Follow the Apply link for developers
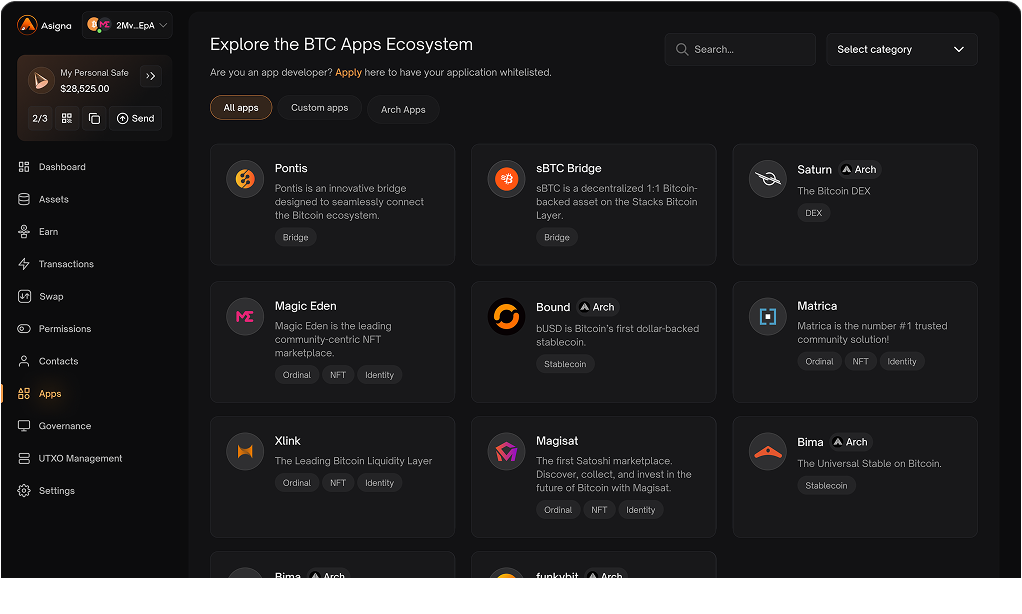Viewport: 1022px width, 614px height. [x=348, y=72]
